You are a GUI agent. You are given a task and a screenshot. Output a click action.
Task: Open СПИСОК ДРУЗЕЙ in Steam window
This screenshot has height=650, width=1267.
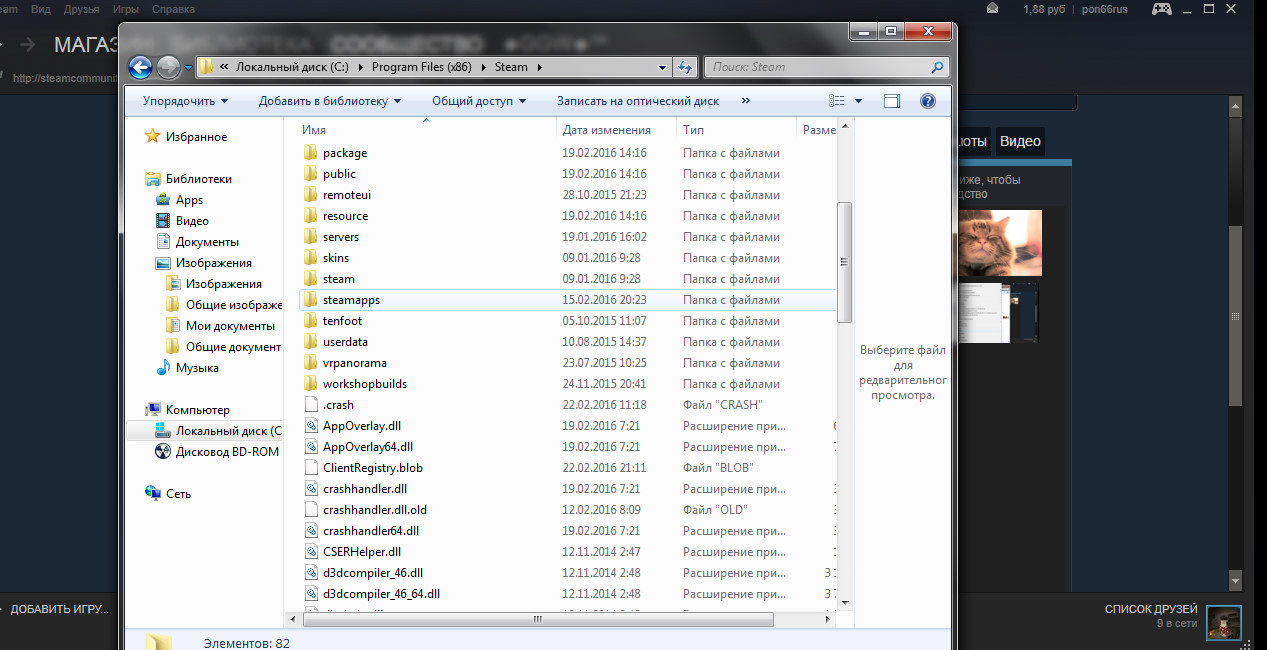click(1151, 609)
